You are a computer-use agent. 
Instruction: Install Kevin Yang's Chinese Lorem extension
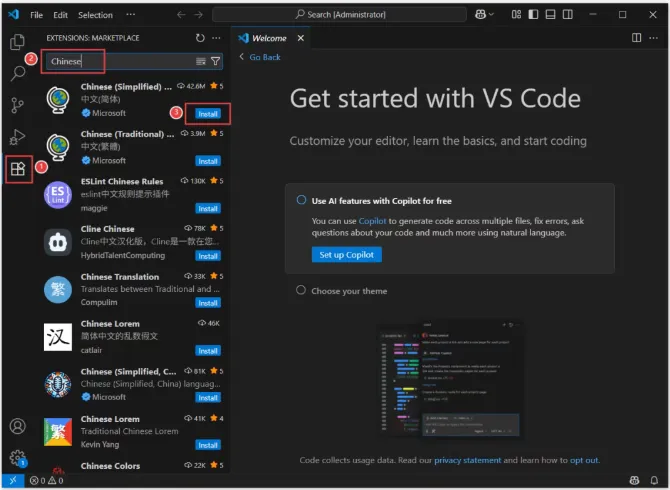208,445
